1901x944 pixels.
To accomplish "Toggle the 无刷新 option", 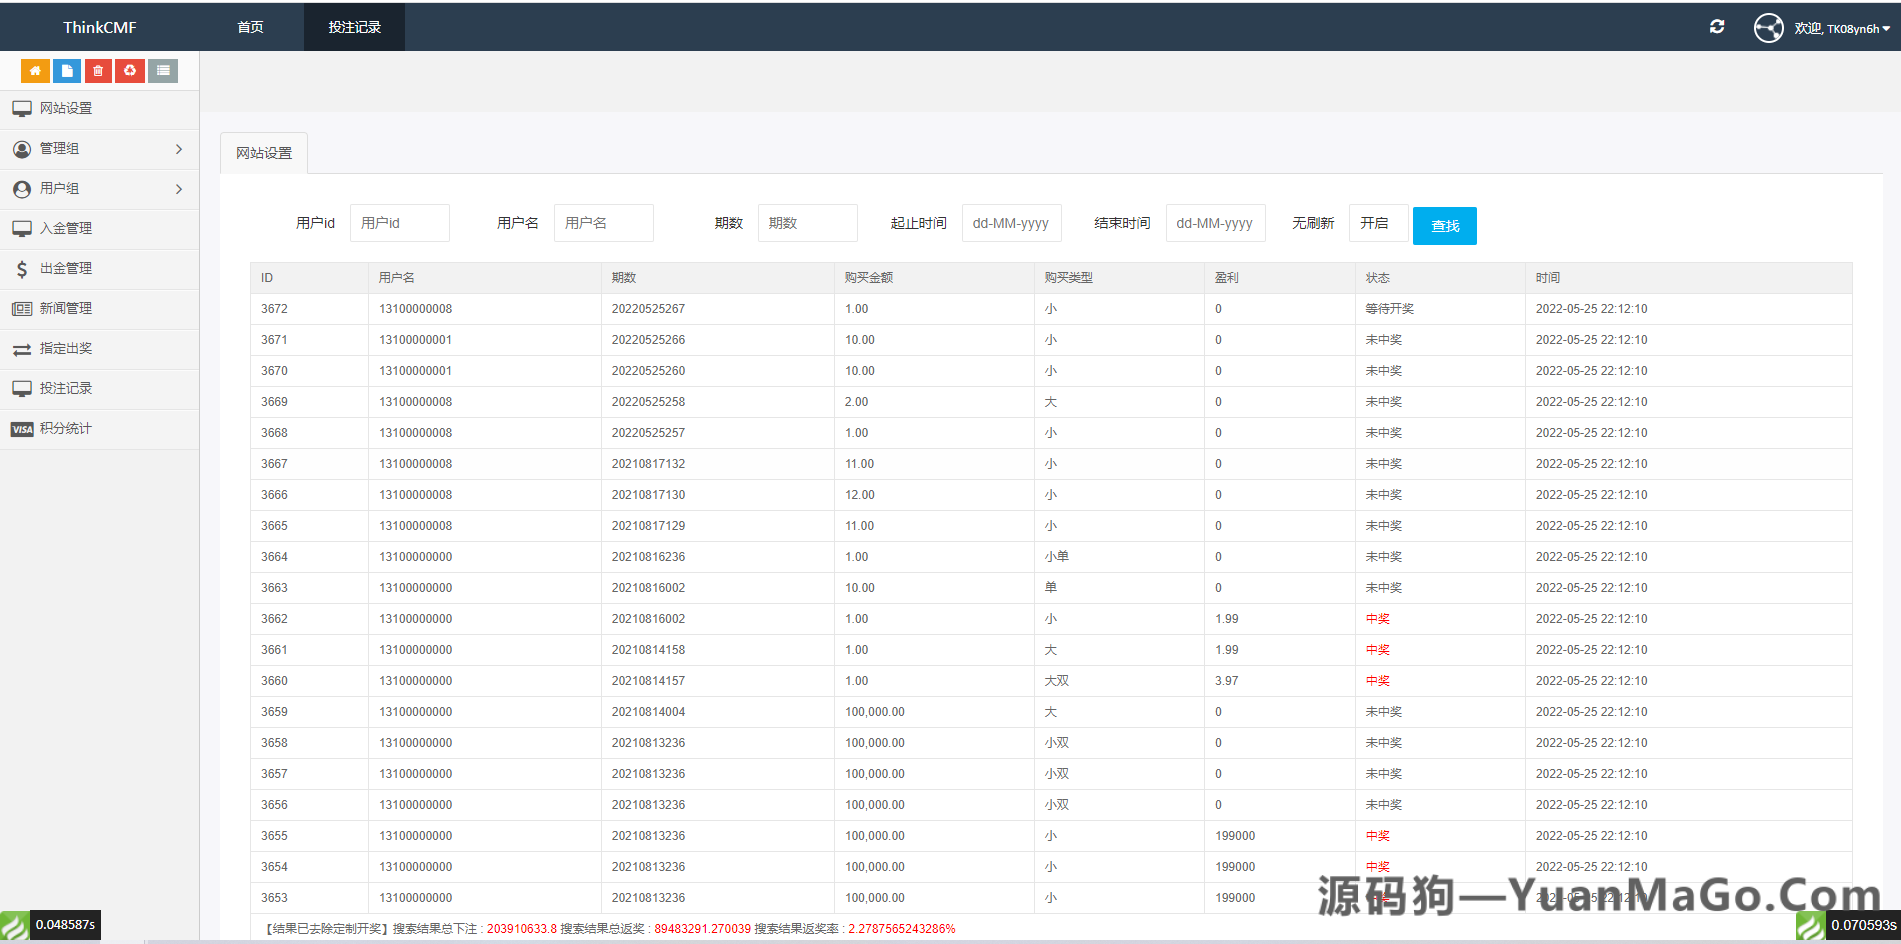I will coord(1313,223).
